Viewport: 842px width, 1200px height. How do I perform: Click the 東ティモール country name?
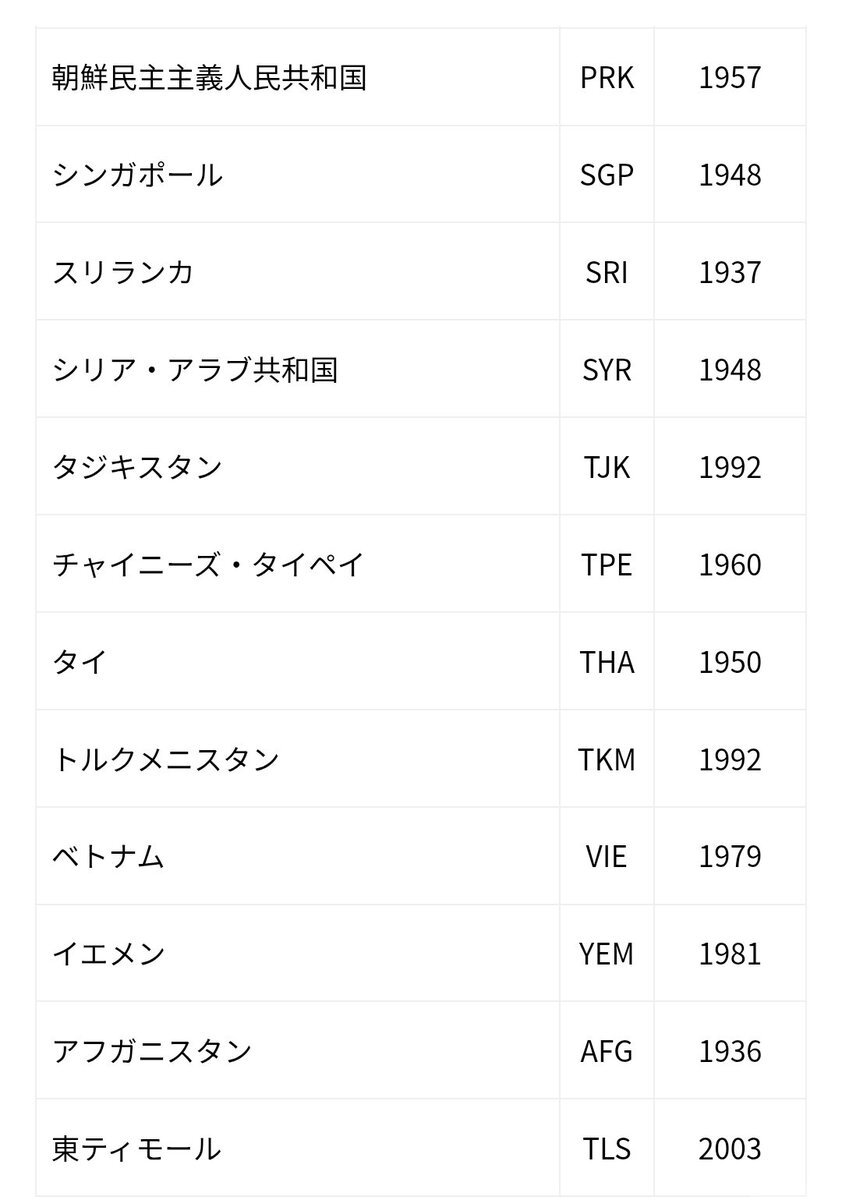pyautogui.click(x=137, y=1149)
